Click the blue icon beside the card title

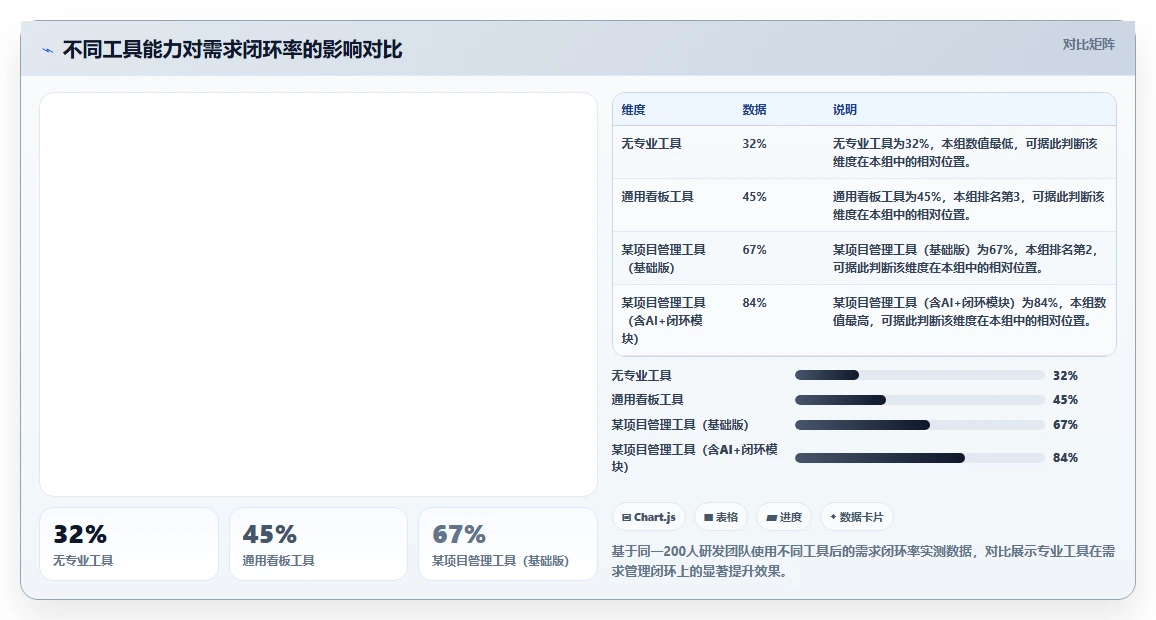tap(48, 50)
